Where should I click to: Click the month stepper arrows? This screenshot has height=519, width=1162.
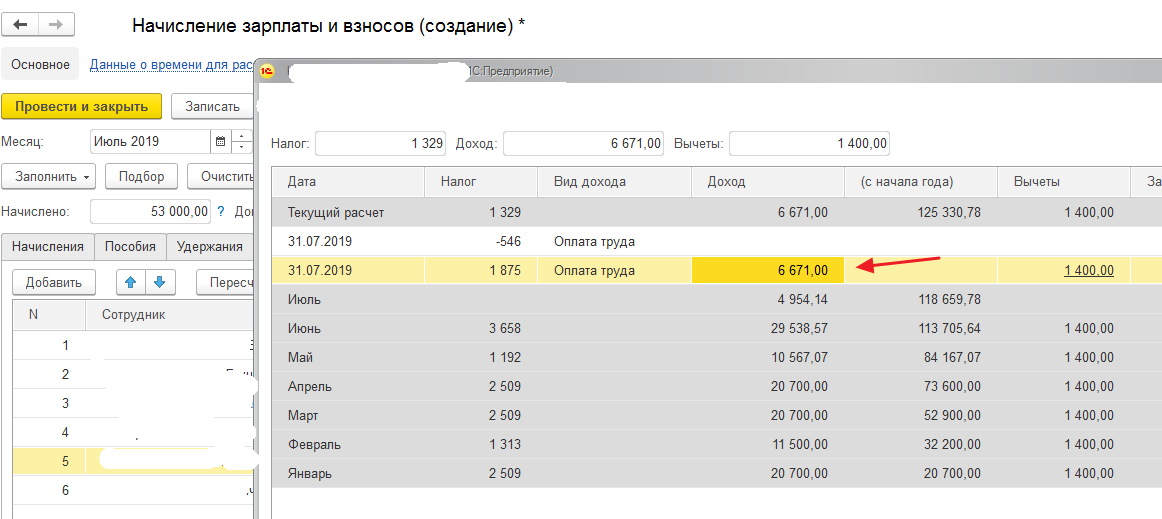coord(242,141)
